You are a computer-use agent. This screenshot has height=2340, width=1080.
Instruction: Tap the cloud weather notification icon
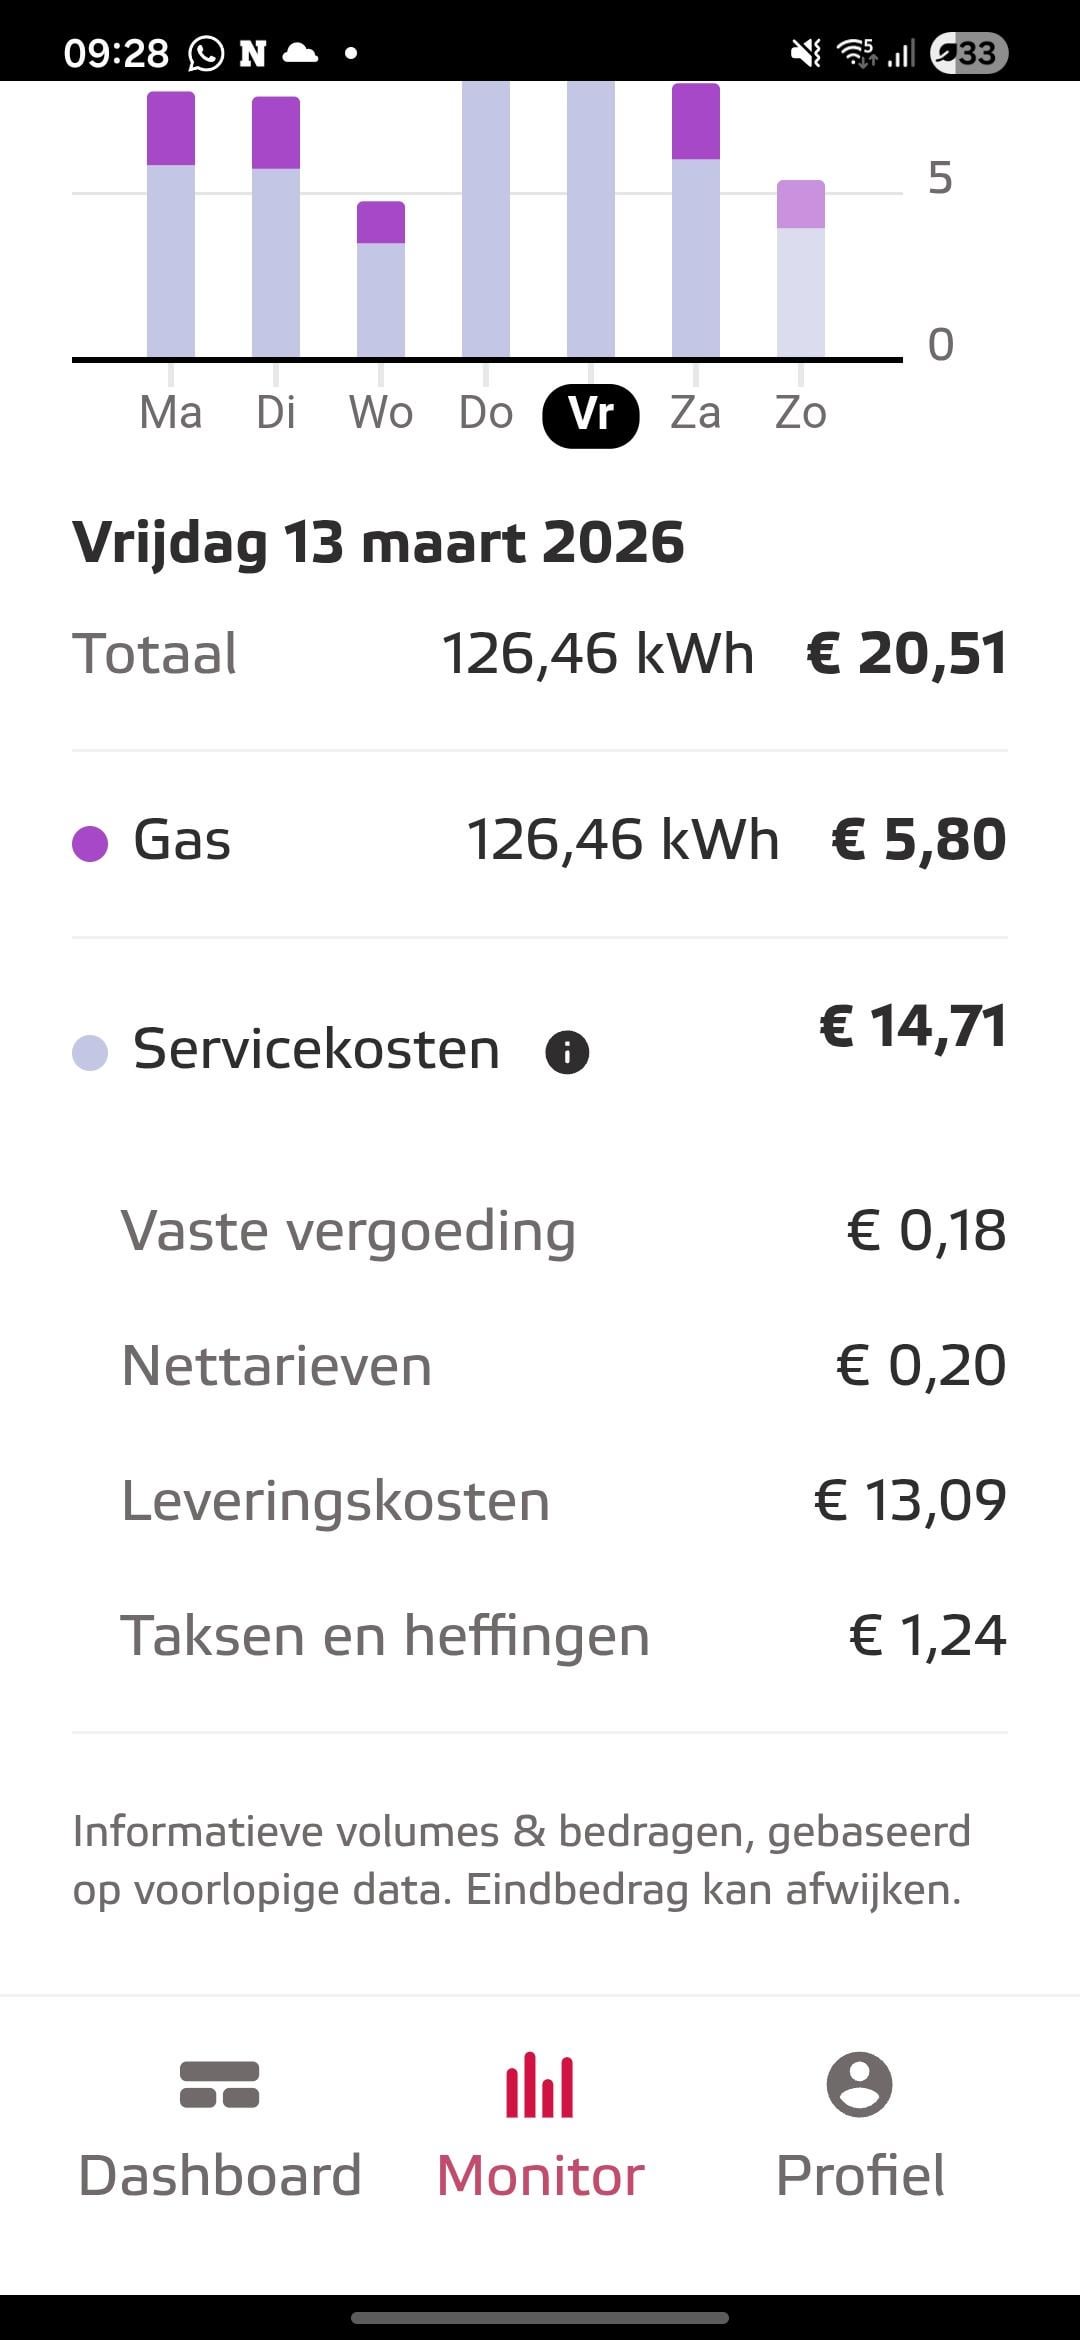(x=300, y=53)
